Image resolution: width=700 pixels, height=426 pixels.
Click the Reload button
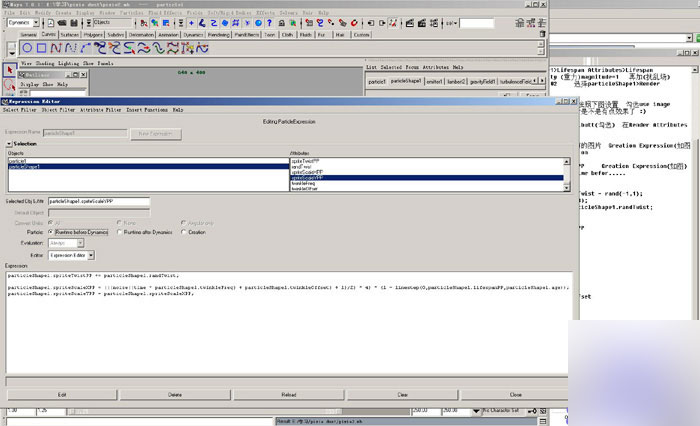click(289, 395)
